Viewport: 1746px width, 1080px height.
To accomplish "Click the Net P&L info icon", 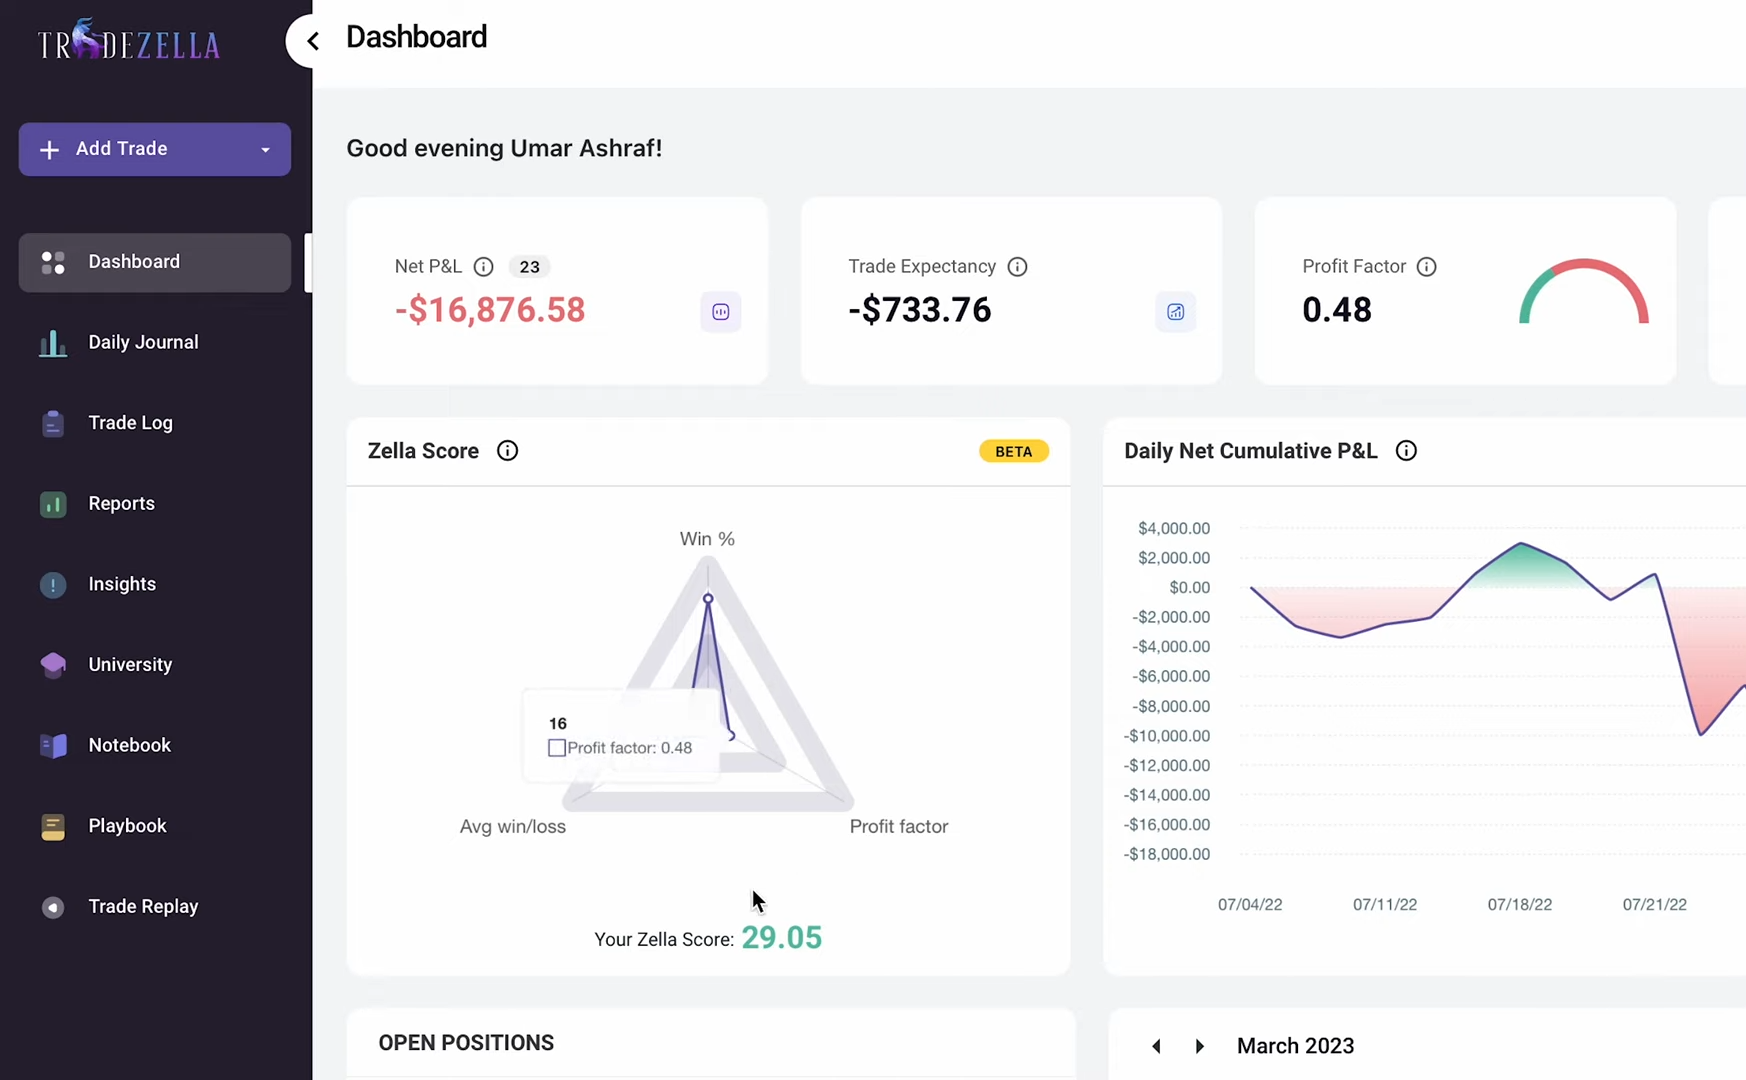I will click(483, 267).
